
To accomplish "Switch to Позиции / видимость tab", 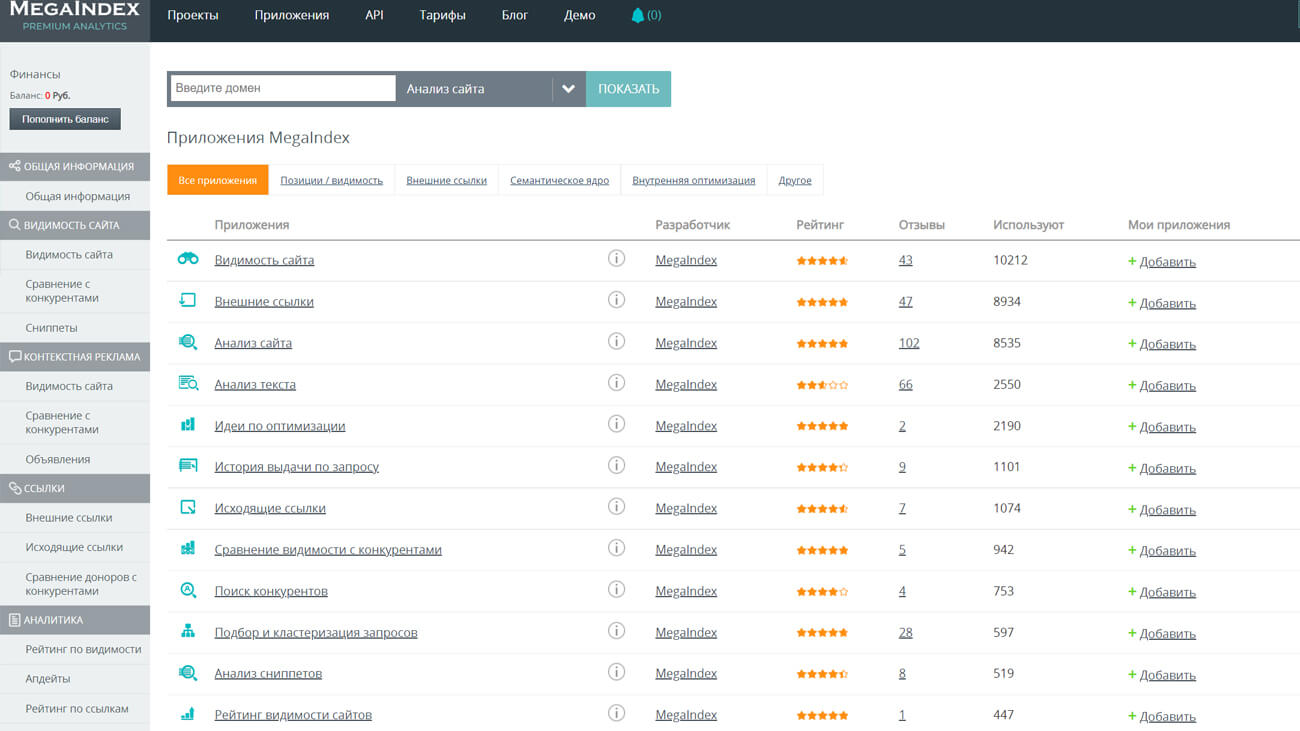I will [331, 181].
